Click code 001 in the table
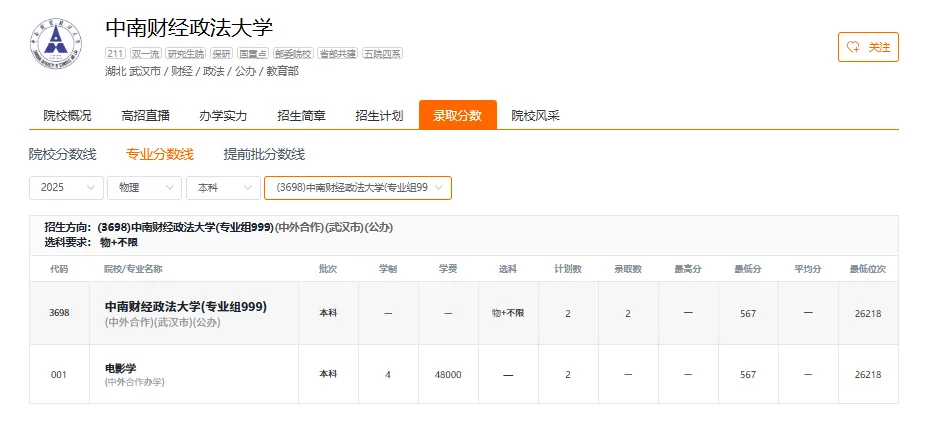Screen dimensions: 927x423 point(59,374)
